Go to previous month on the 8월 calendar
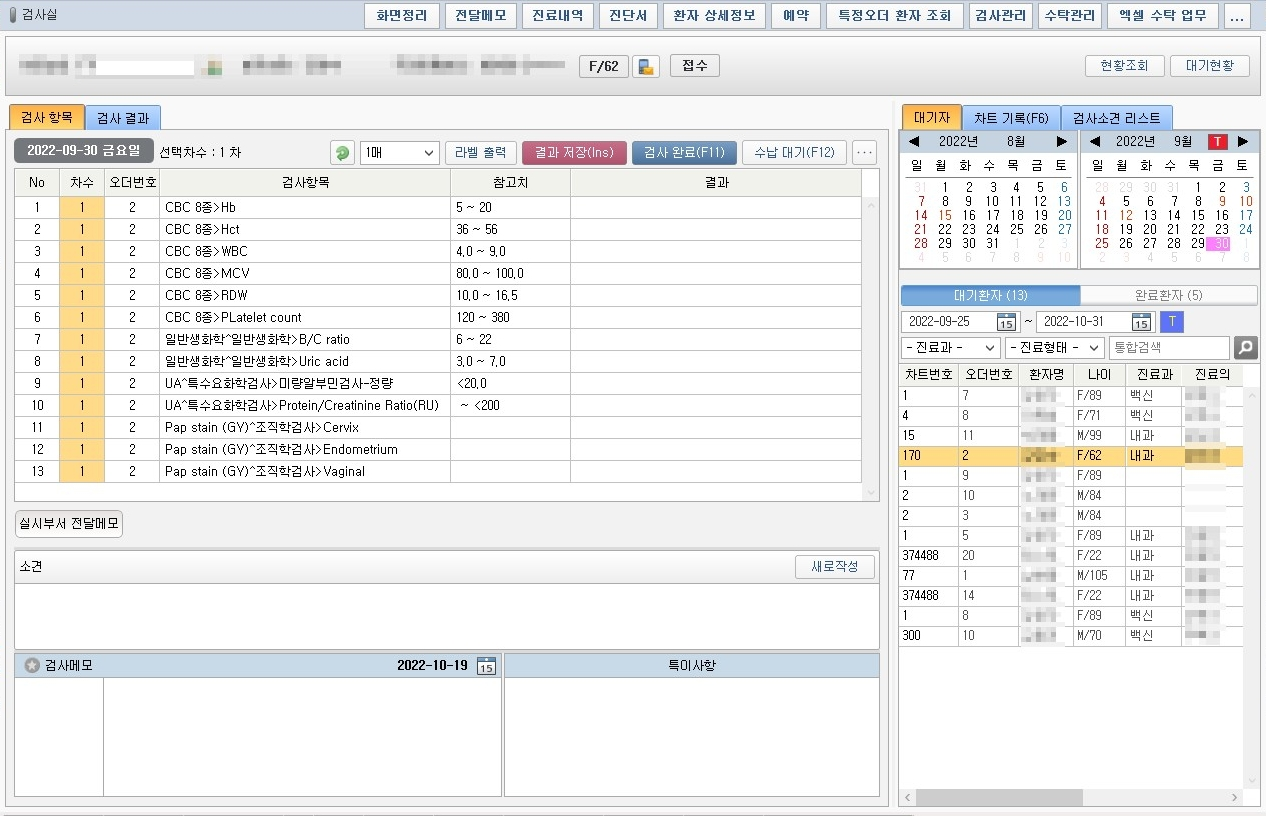Screen dimensions: 1266x816 pyautogui.click(x=914, y=142)
